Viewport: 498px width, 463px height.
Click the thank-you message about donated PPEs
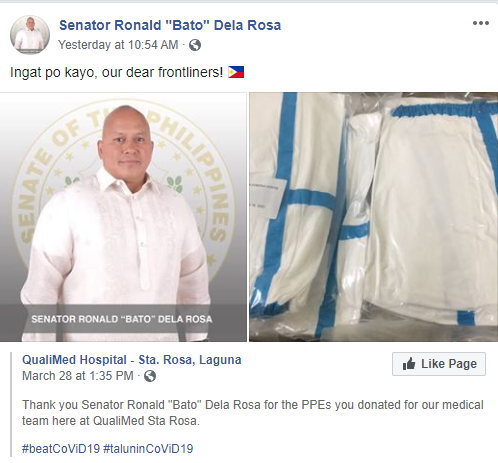253,413
